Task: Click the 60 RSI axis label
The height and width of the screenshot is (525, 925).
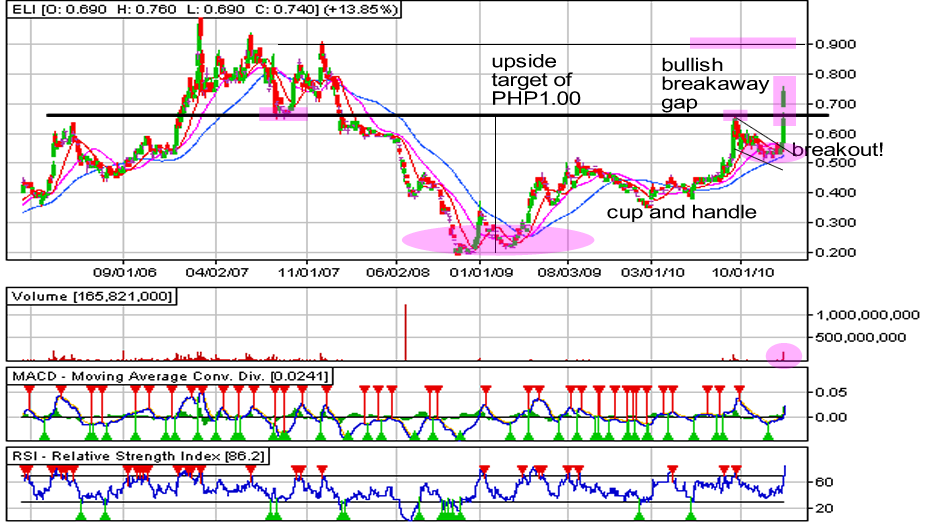Action: point(824,483)
